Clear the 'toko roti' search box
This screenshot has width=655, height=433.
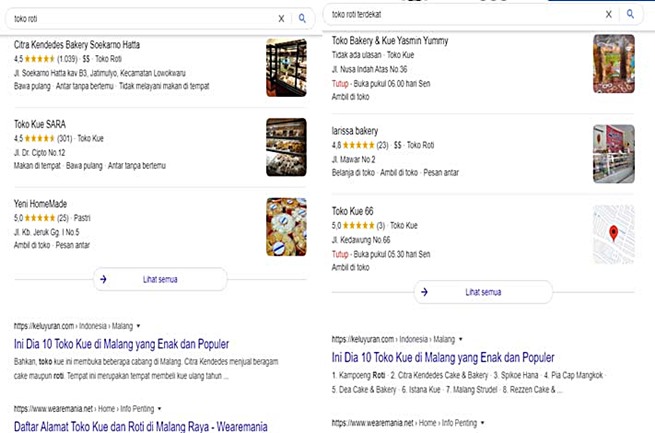click(x=281, y=18)
